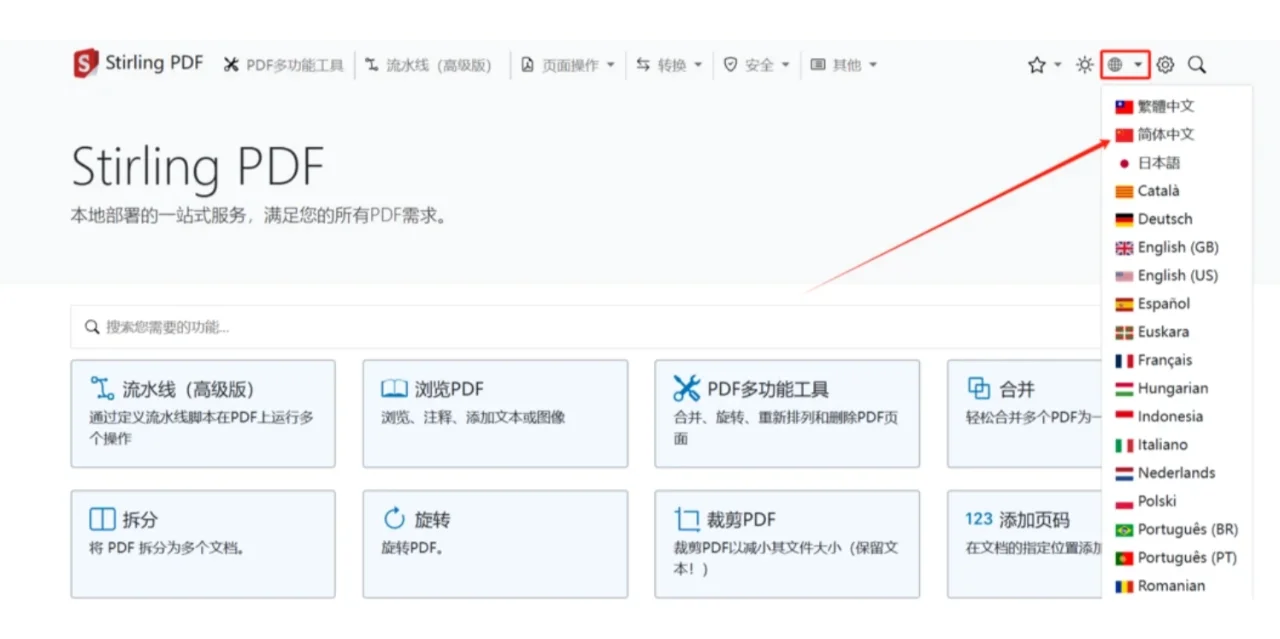Click the split icon on 拆分 card
The height and width of the screenshot is (639, 1280).
pyautogui.click(x=102, y=519)
